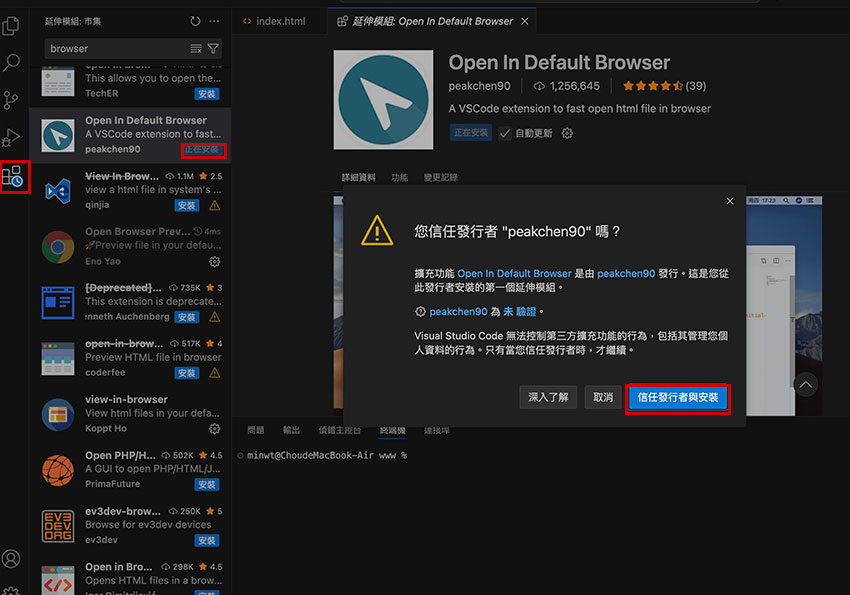Click the download count 1,256,645
The width and height of the screenshot is (850, 595).
click(x=566, y=86)
